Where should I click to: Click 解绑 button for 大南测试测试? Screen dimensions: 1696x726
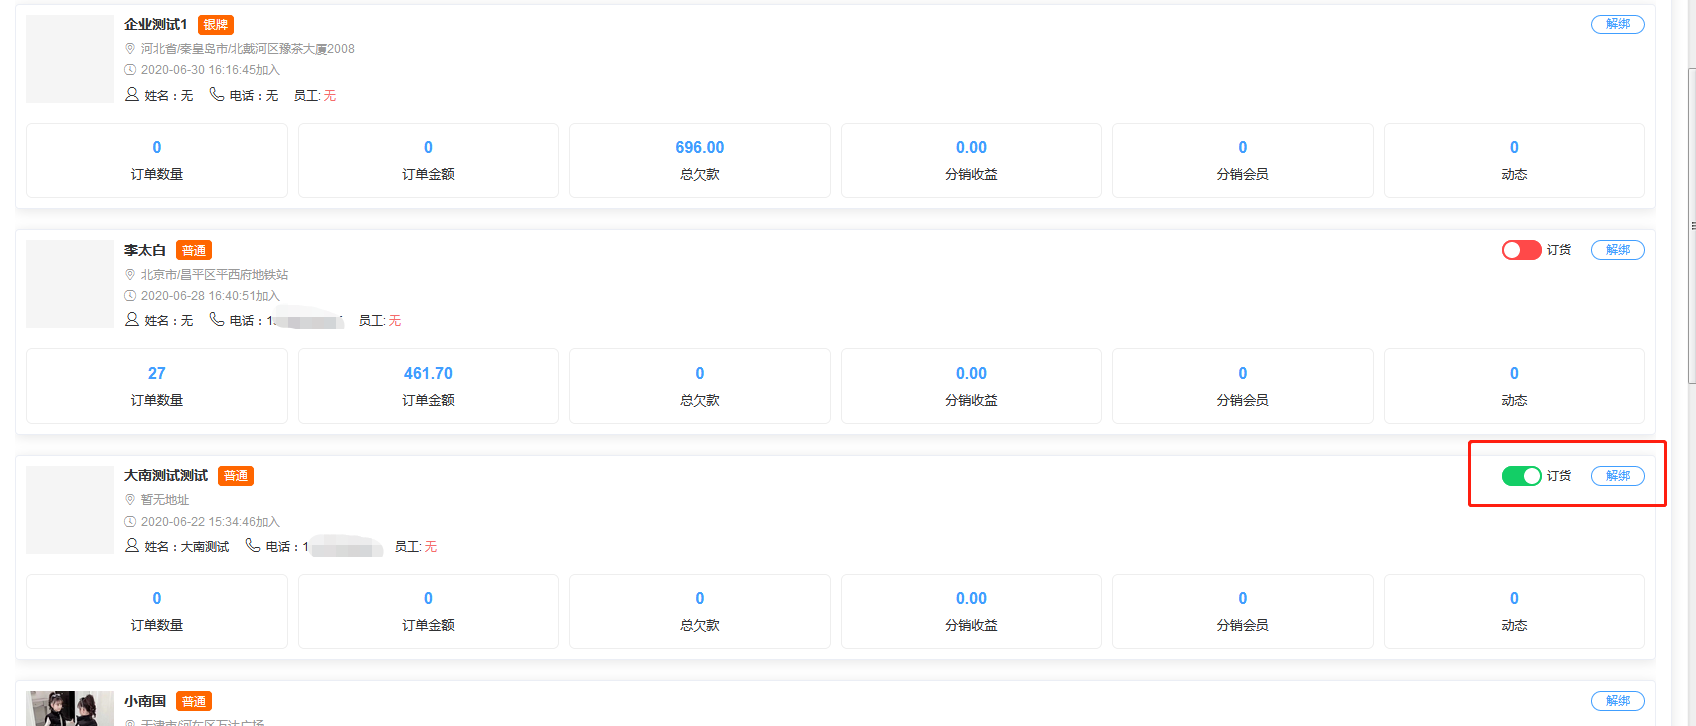point(1618,476)
